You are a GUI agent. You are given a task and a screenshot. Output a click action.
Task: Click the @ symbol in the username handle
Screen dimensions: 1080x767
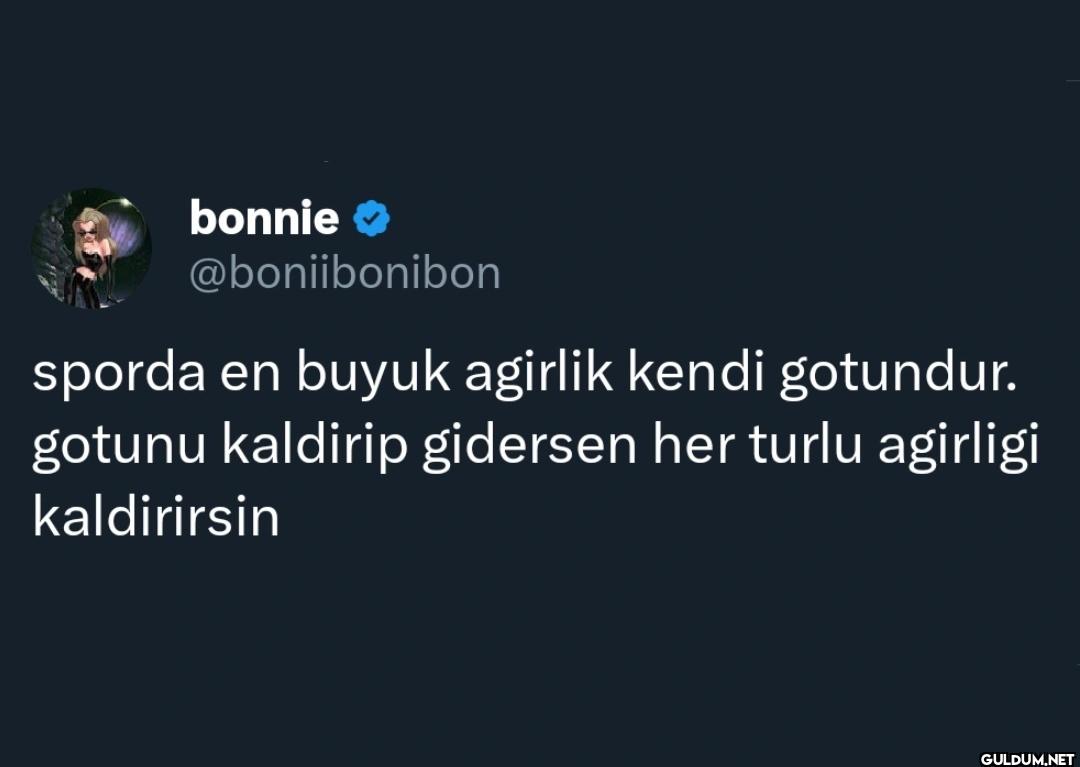pos(208,275)
